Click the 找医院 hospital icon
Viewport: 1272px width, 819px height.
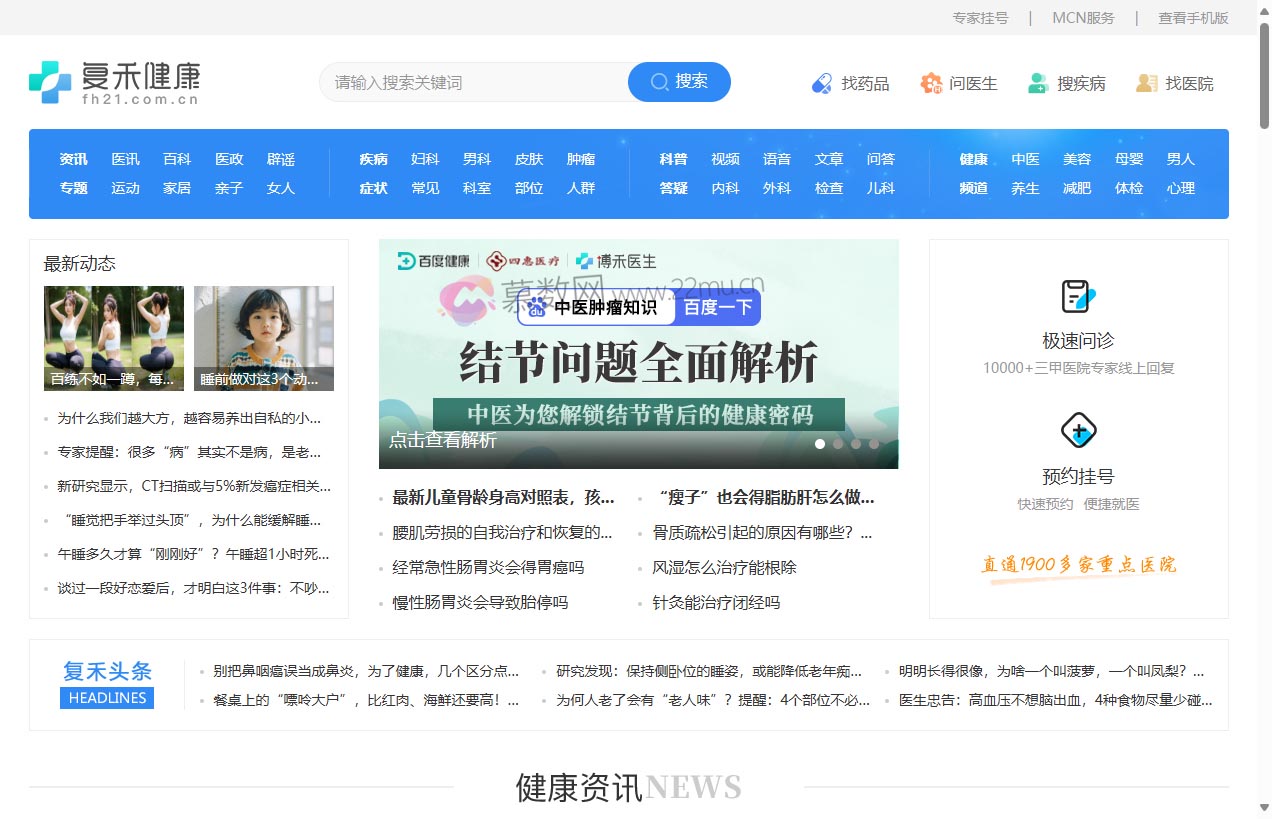click(x=1146, y=83)
